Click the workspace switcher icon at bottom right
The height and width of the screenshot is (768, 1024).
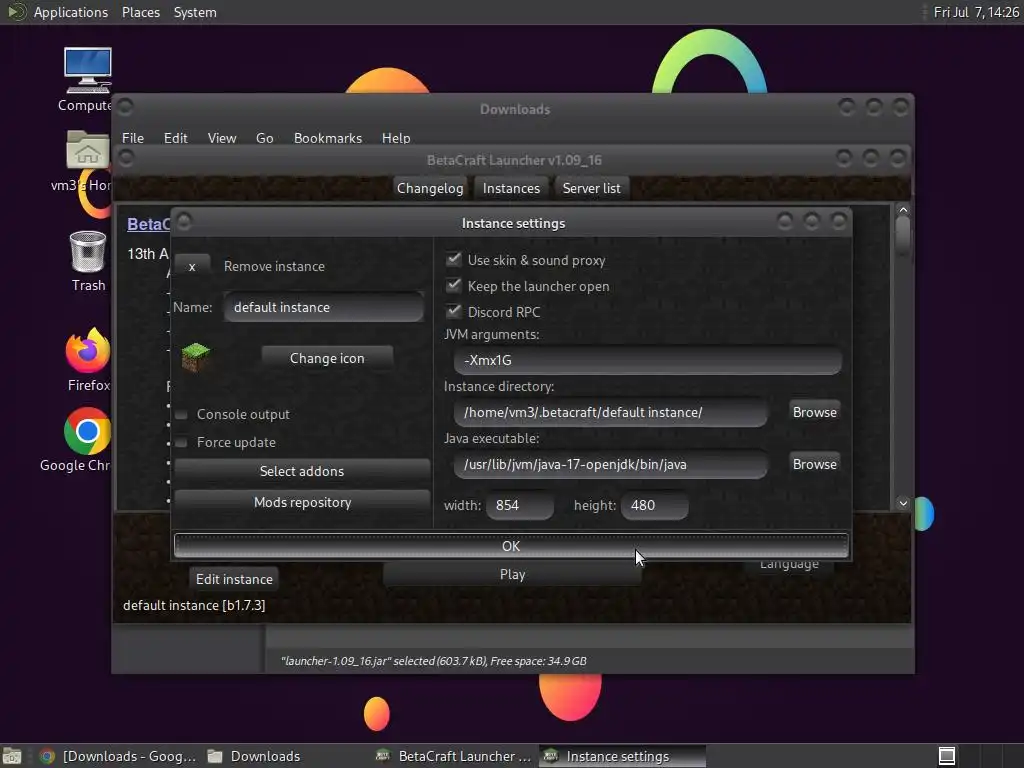947,756
